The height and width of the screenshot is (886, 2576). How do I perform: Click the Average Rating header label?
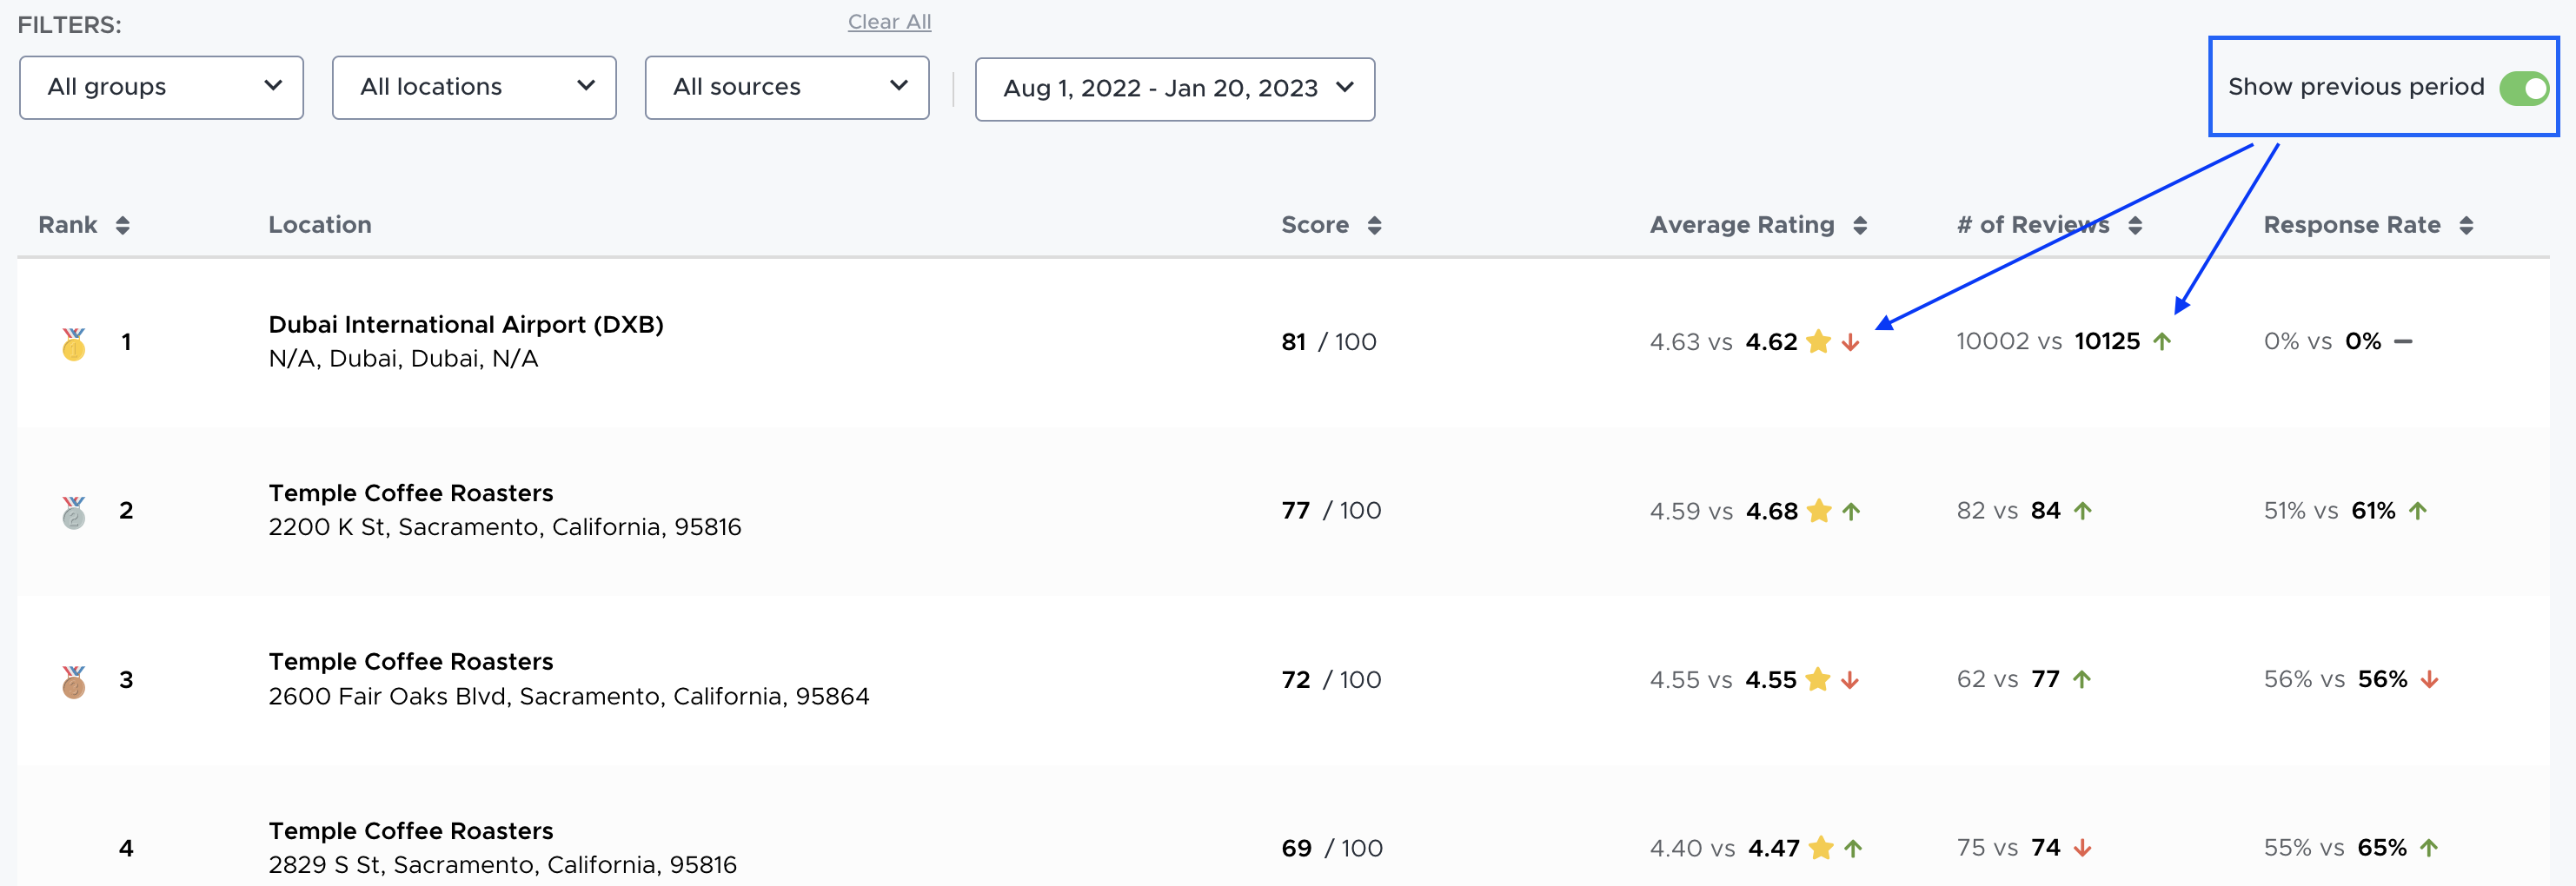coord(1742,225)
